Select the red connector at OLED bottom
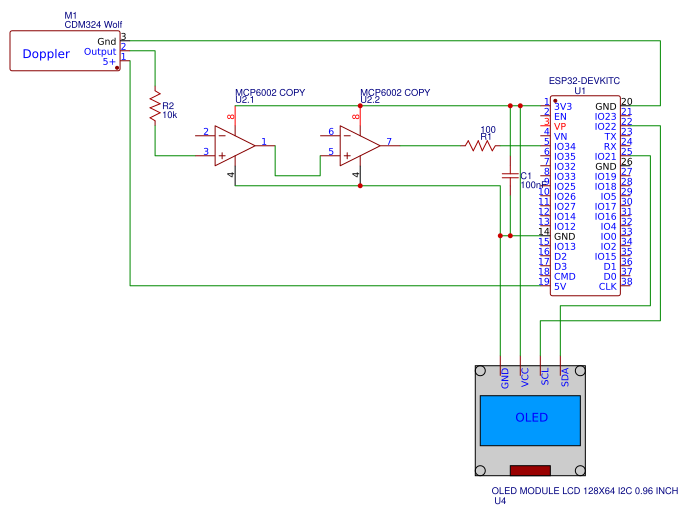Screen dimensions: 689x516 [x=530, y=470]
